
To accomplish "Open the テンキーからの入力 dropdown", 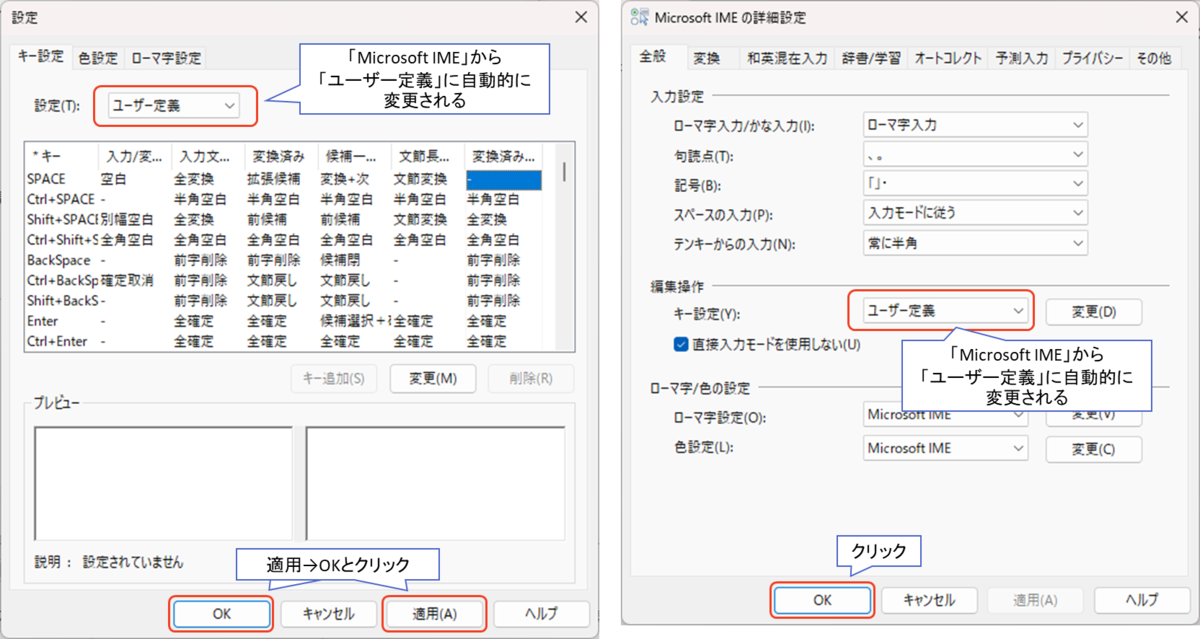I will [974, 242].
